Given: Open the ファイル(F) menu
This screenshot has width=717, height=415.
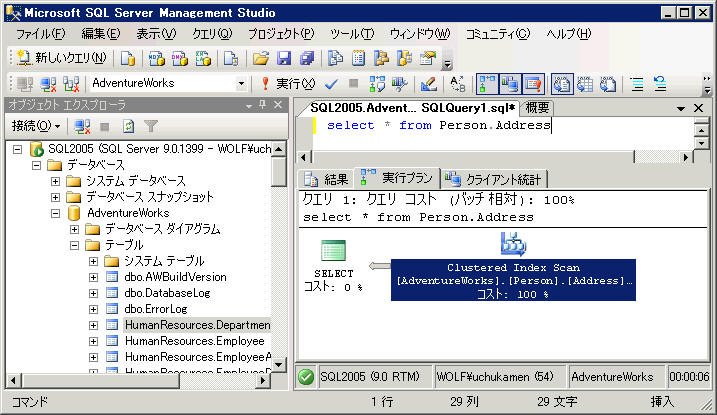Looking at the screenshot, I should 41,34.
